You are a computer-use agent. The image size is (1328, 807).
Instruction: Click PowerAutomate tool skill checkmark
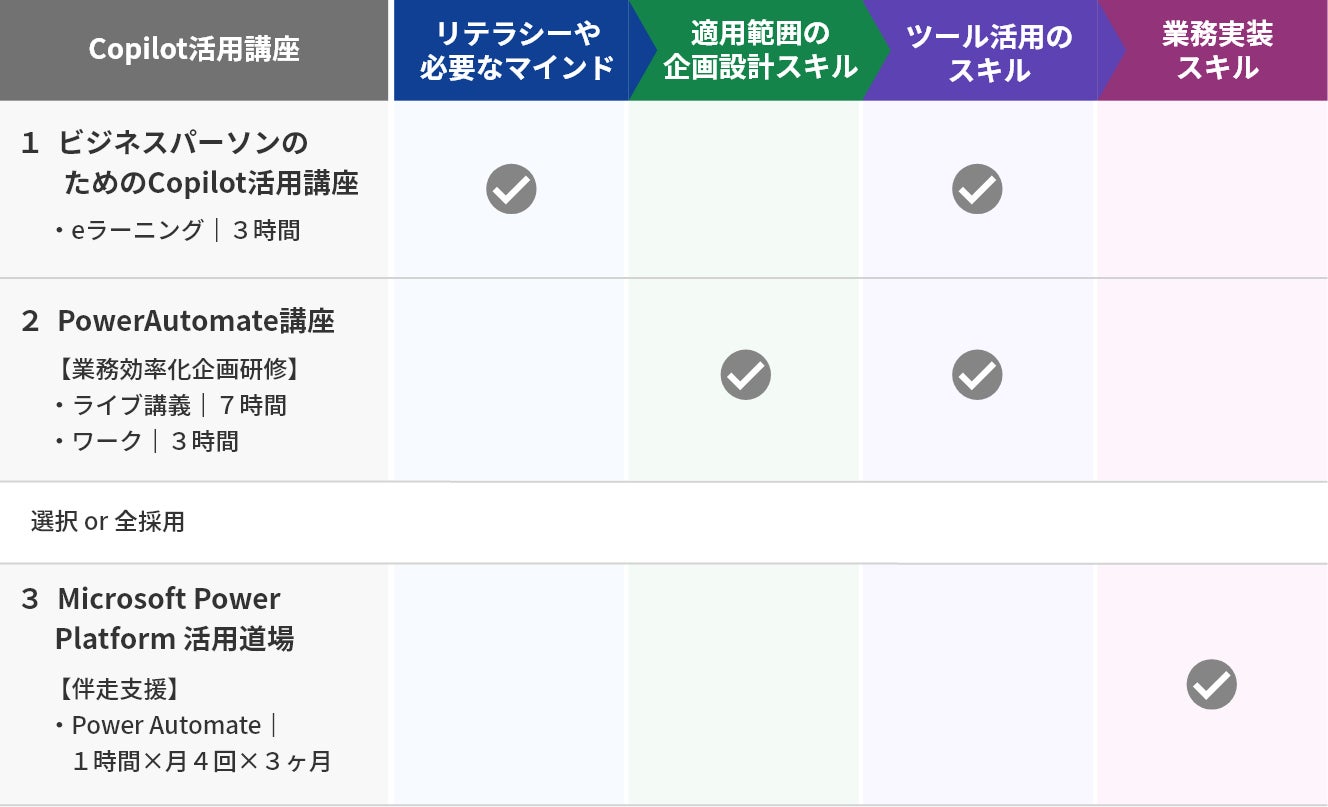click(977, 375)
